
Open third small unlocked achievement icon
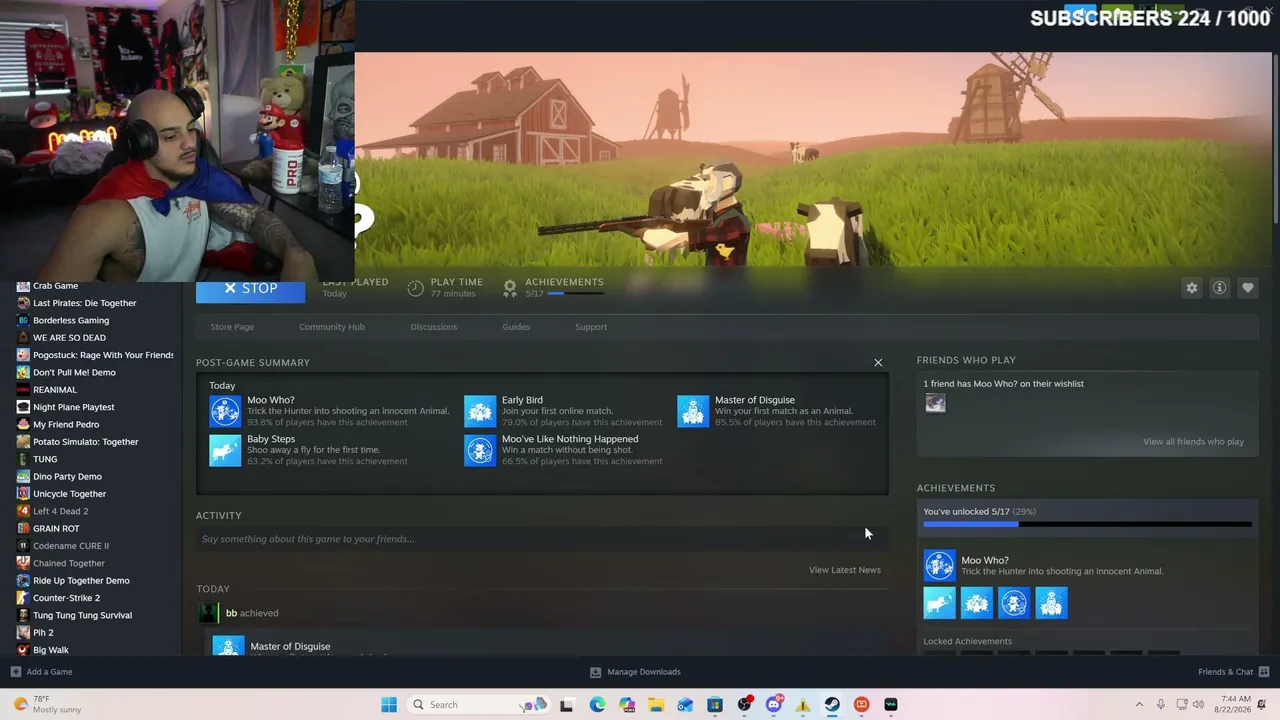1013,603
